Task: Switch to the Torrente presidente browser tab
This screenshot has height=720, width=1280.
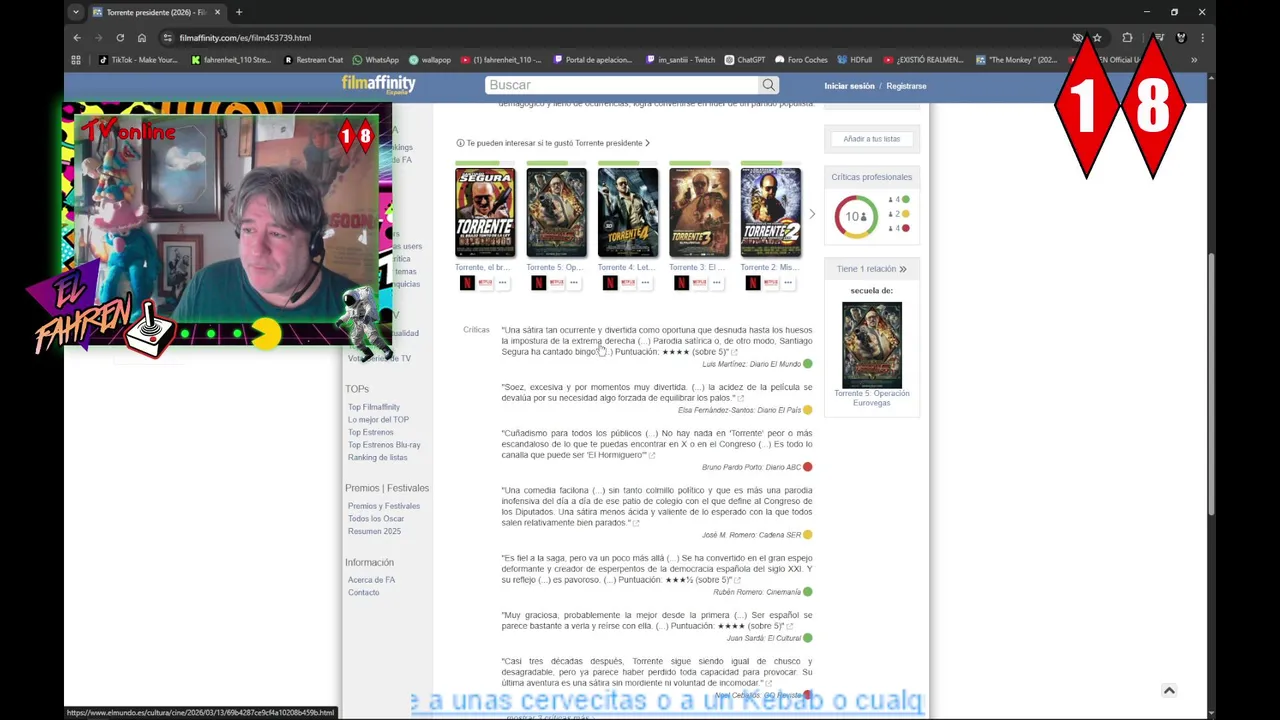Action: (157, 12)
